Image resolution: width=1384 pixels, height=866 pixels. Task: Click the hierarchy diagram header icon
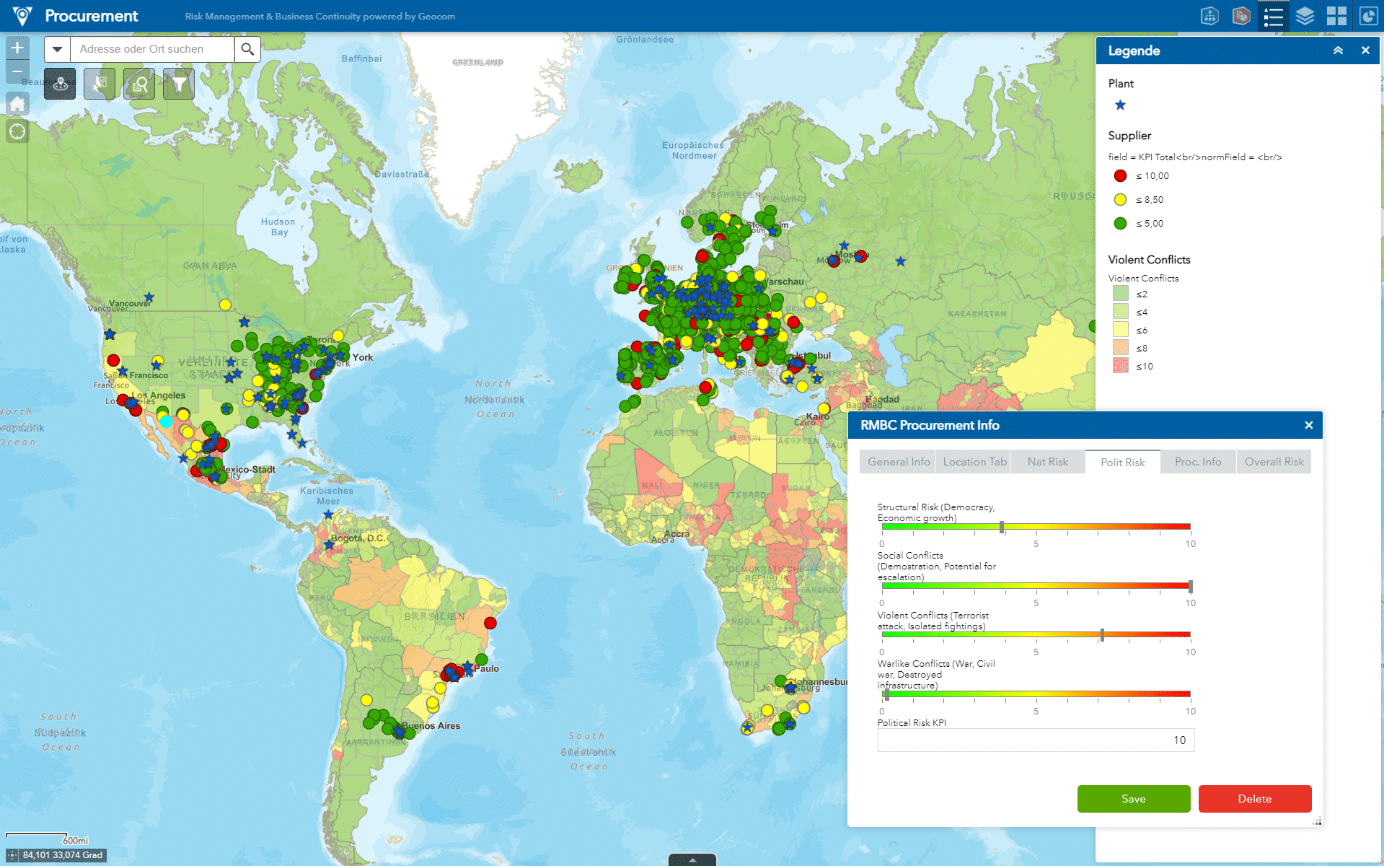coord(1210,16)
